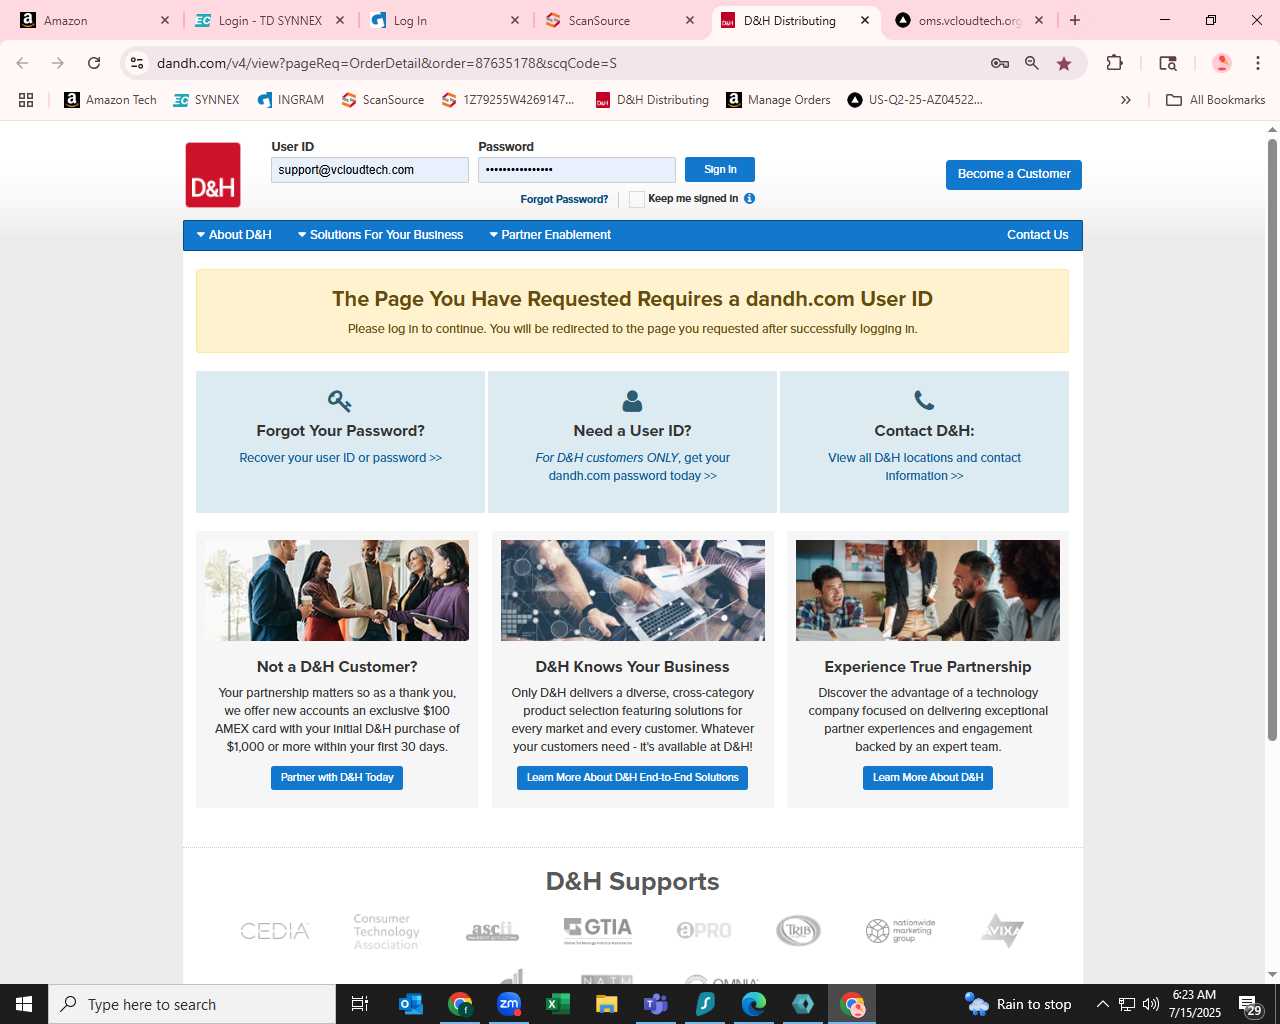Click the team meeting image
This screenshot has height=1024, width=1280.
point(928,590)
